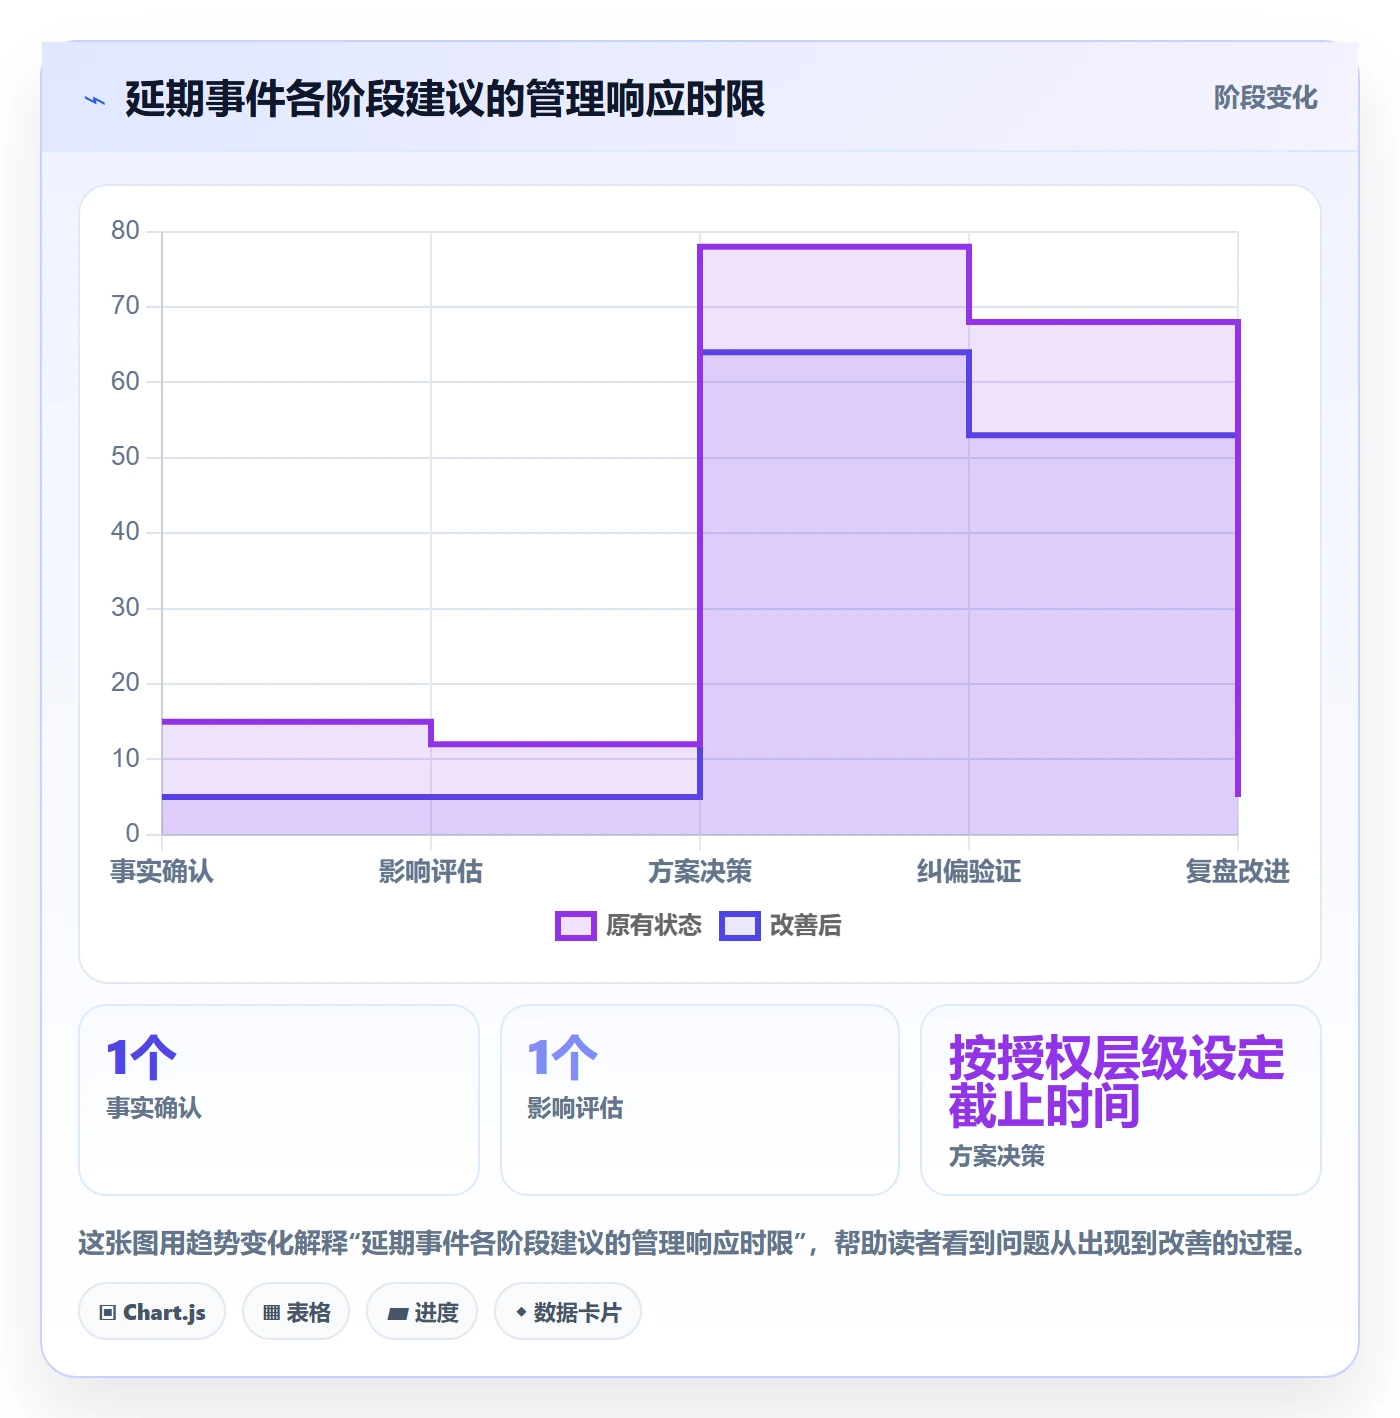Click the diamond icon in 数据卡片 tag

tap(521, 1312)
